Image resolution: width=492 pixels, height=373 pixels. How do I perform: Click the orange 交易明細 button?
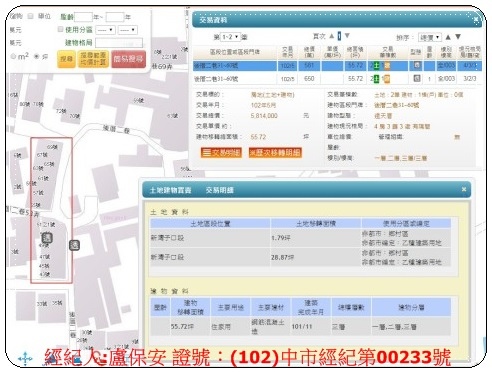pos(221,153)
